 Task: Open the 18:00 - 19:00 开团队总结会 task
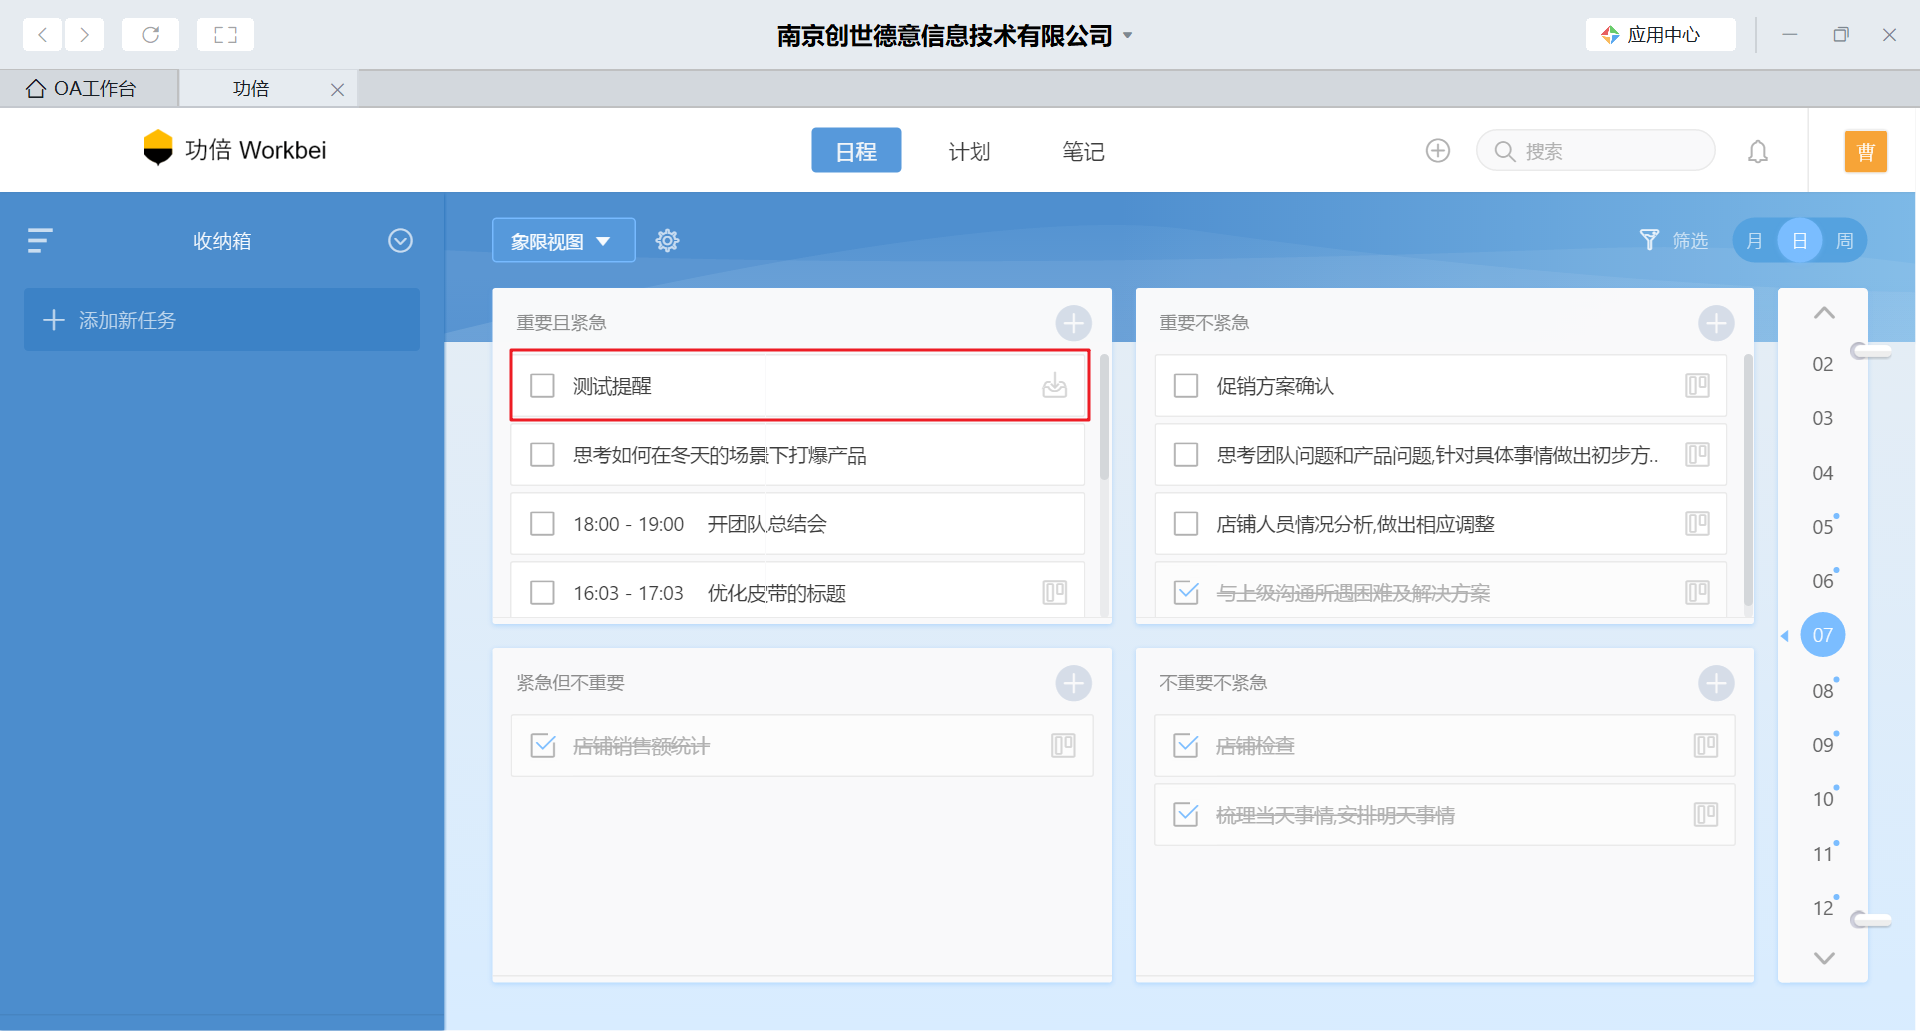pos(797,524)
